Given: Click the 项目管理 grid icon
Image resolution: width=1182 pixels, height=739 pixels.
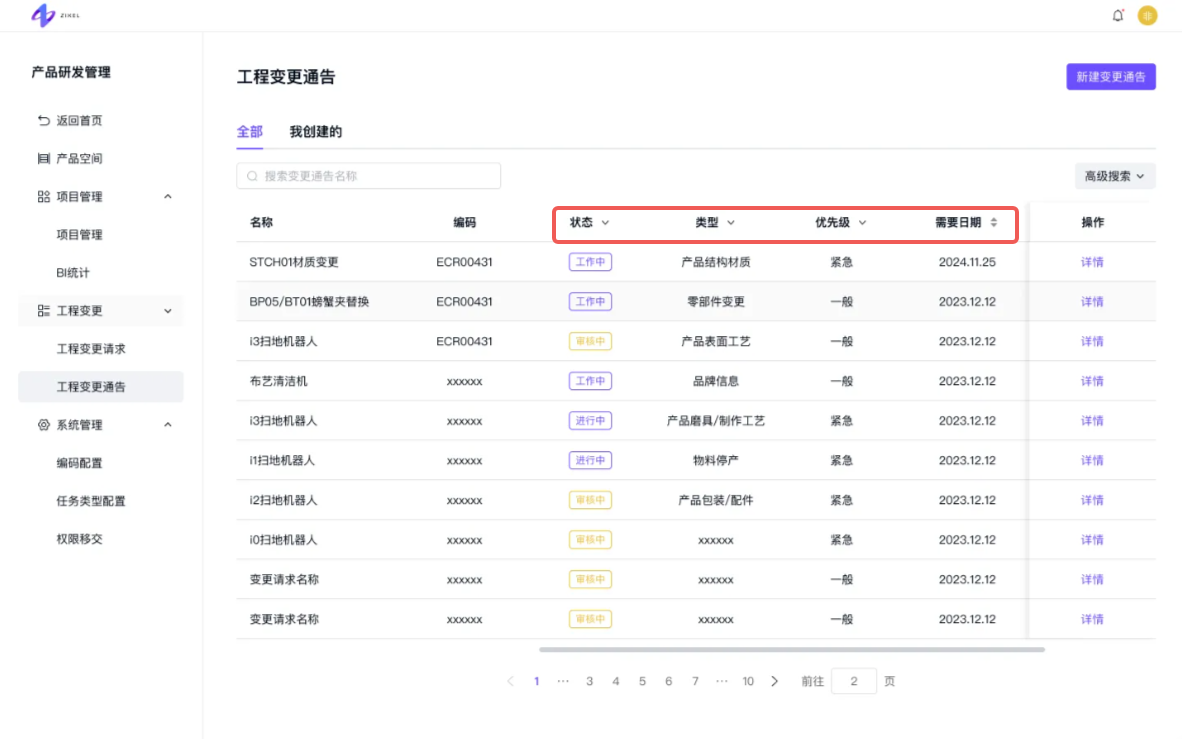Looking at the screenshot, I should tap(44, 197).
